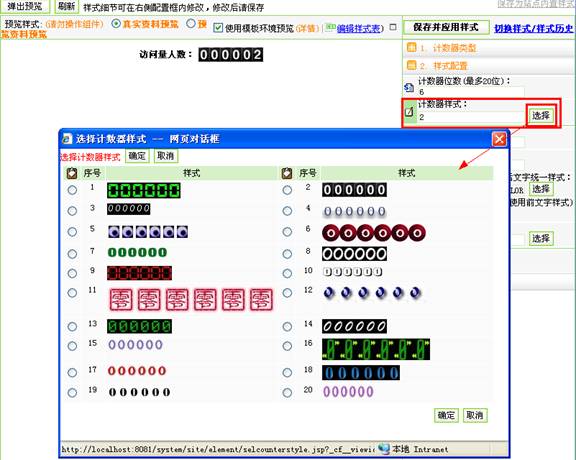
Task: Open 切换样式/样式历史 link
Action: pos(533,28)
